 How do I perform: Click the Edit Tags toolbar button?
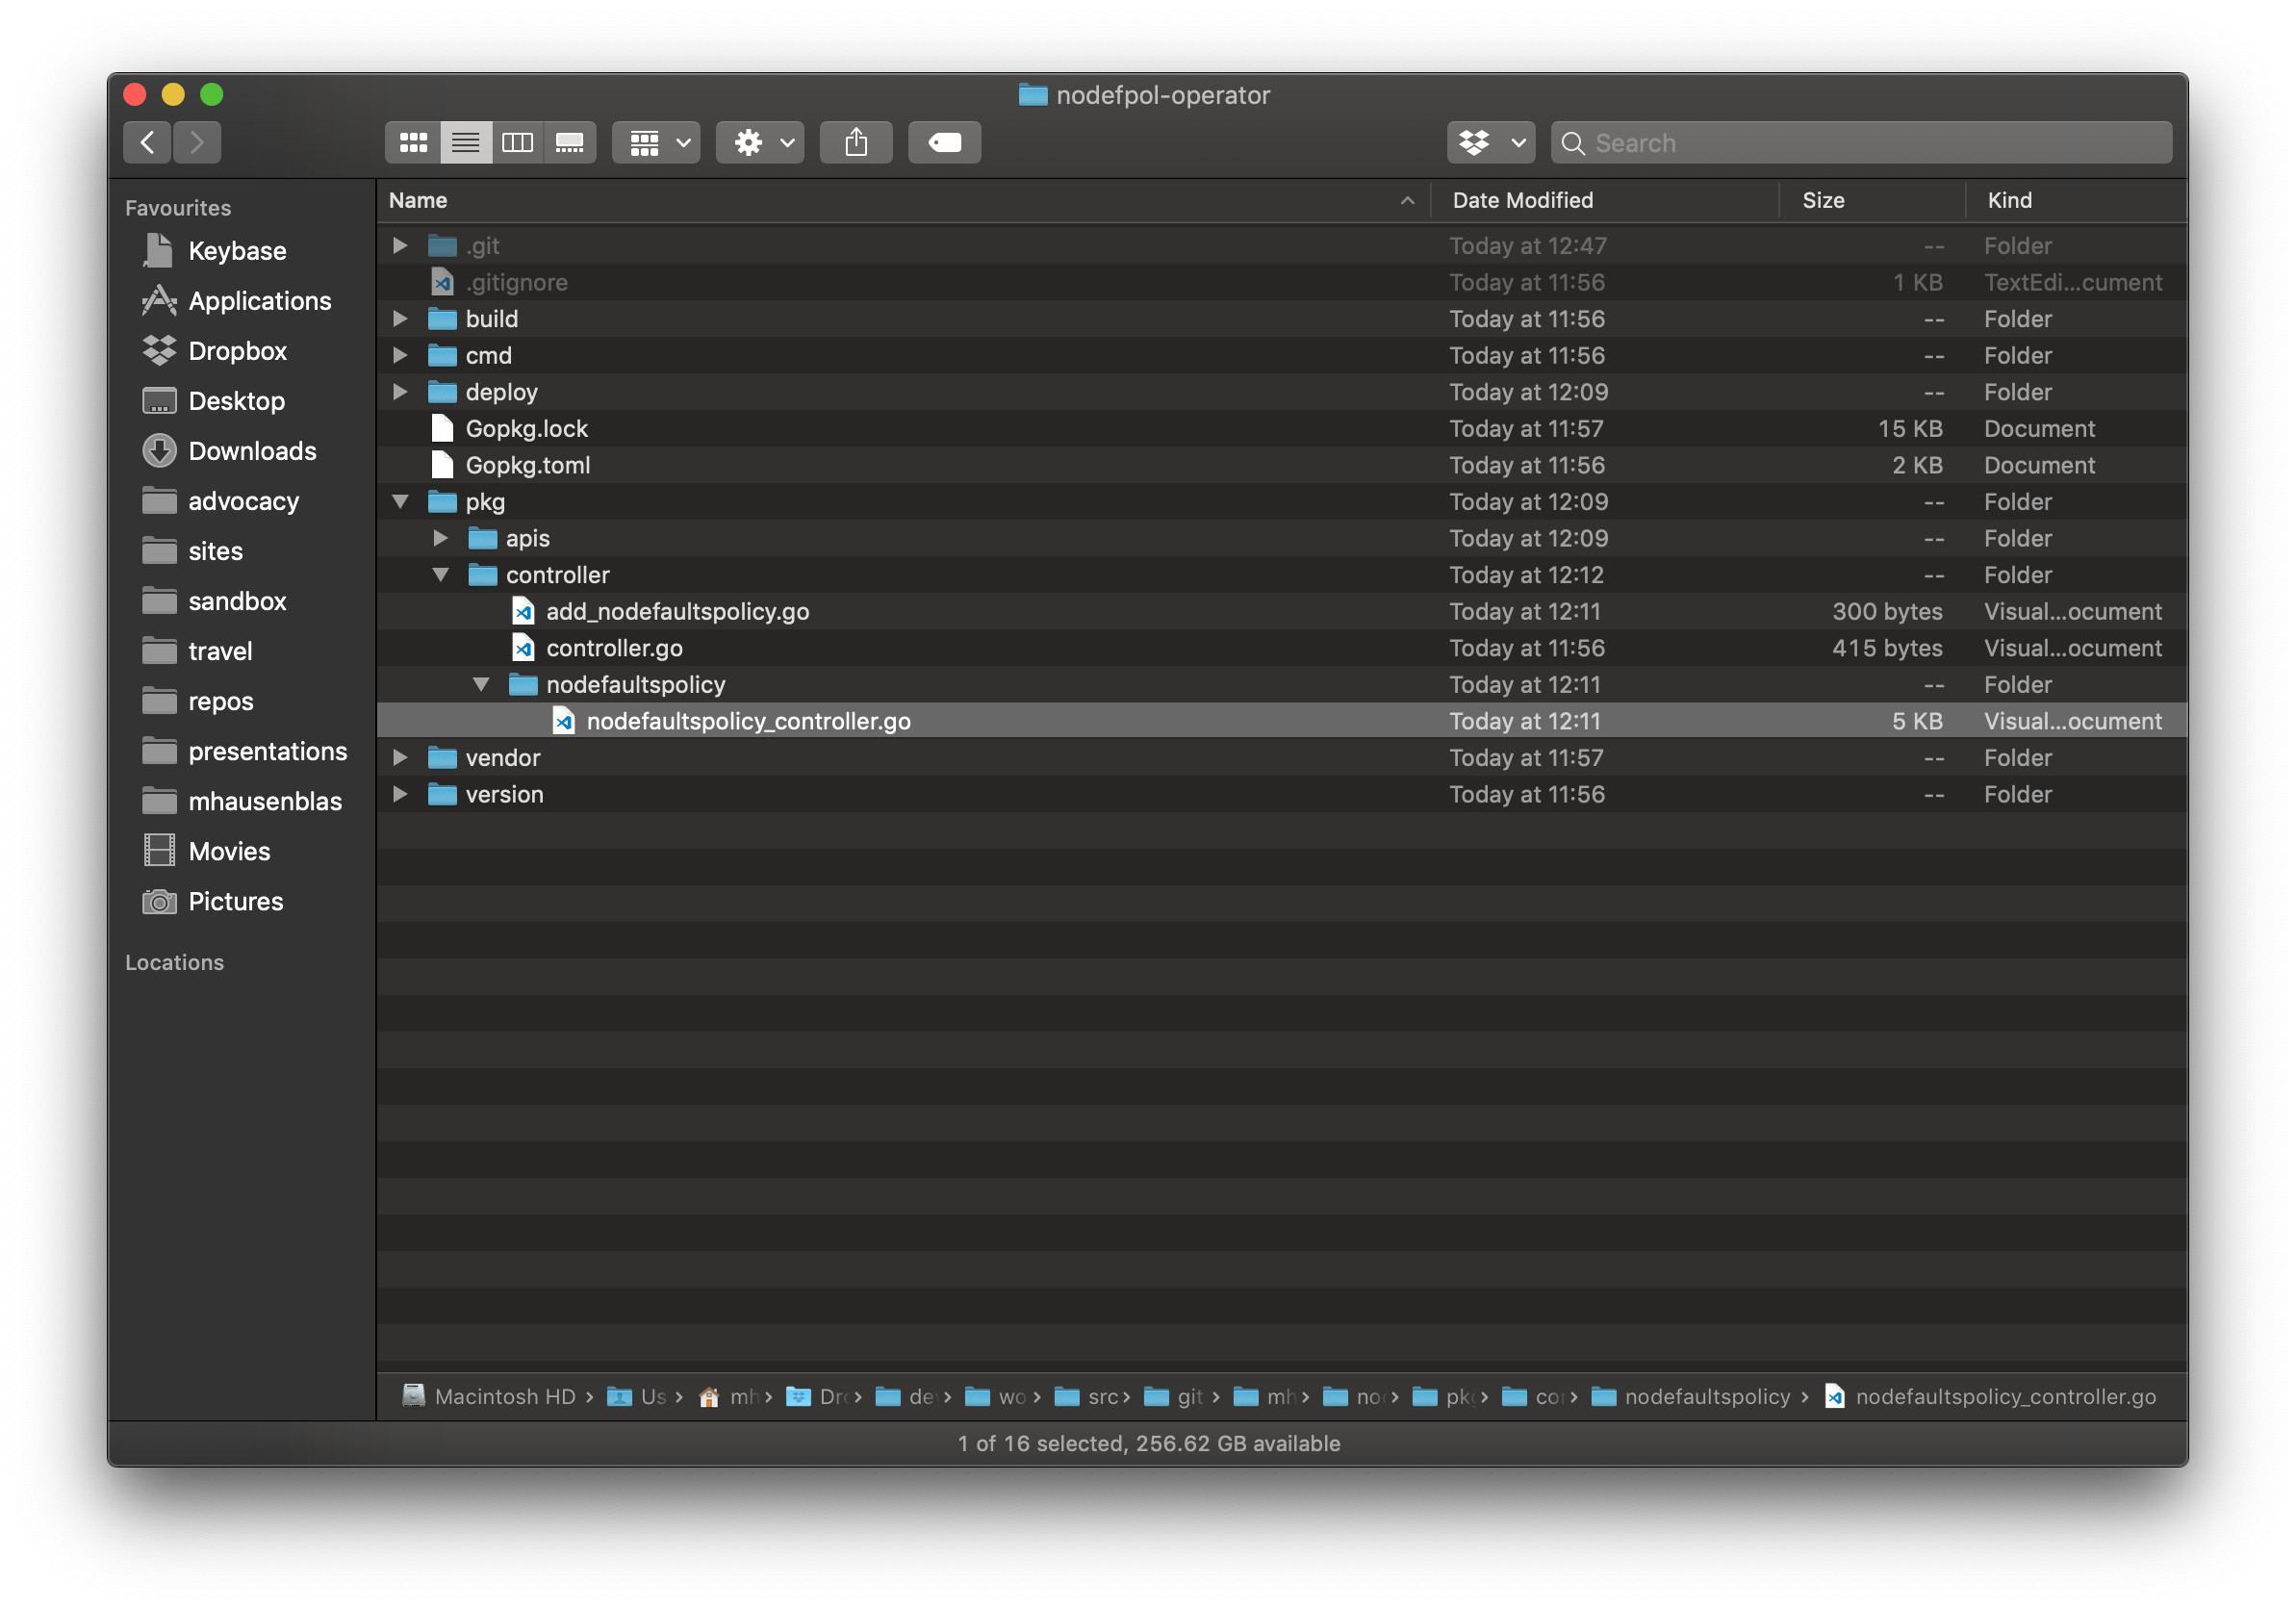[944, 143]
